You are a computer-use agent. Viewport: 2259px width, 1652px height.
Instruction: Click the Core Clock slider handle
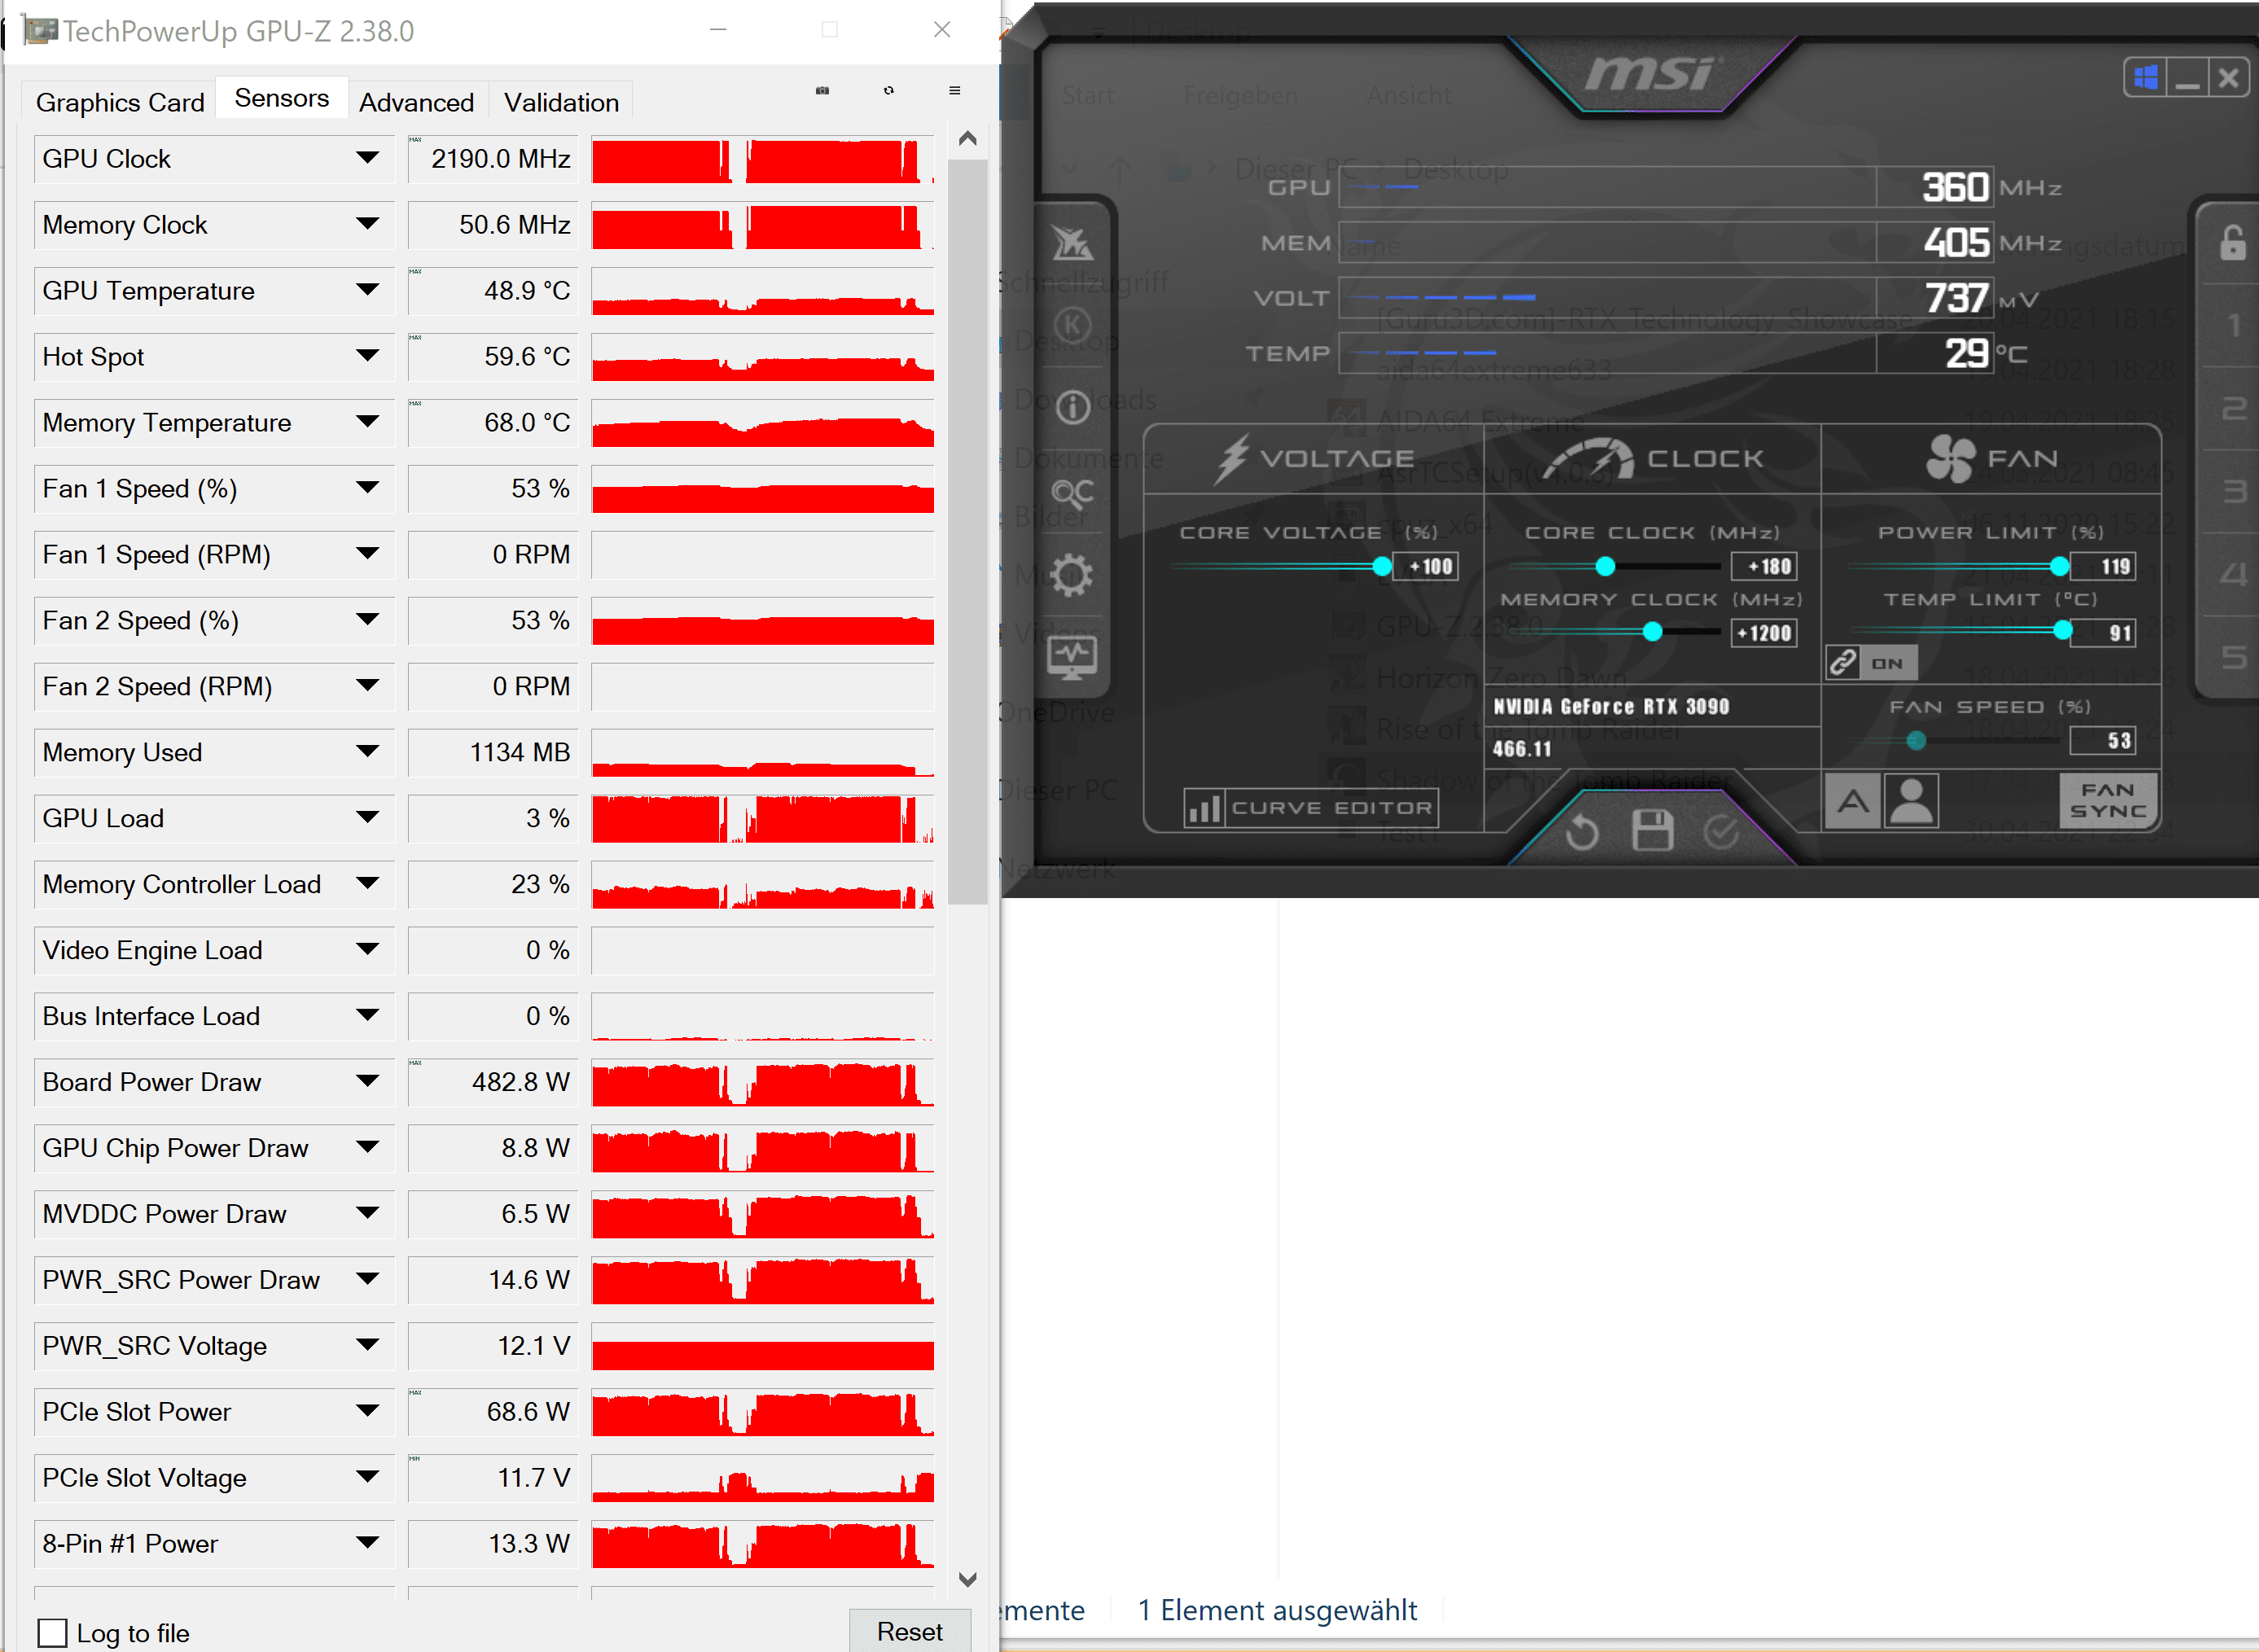coord(1605,567)
